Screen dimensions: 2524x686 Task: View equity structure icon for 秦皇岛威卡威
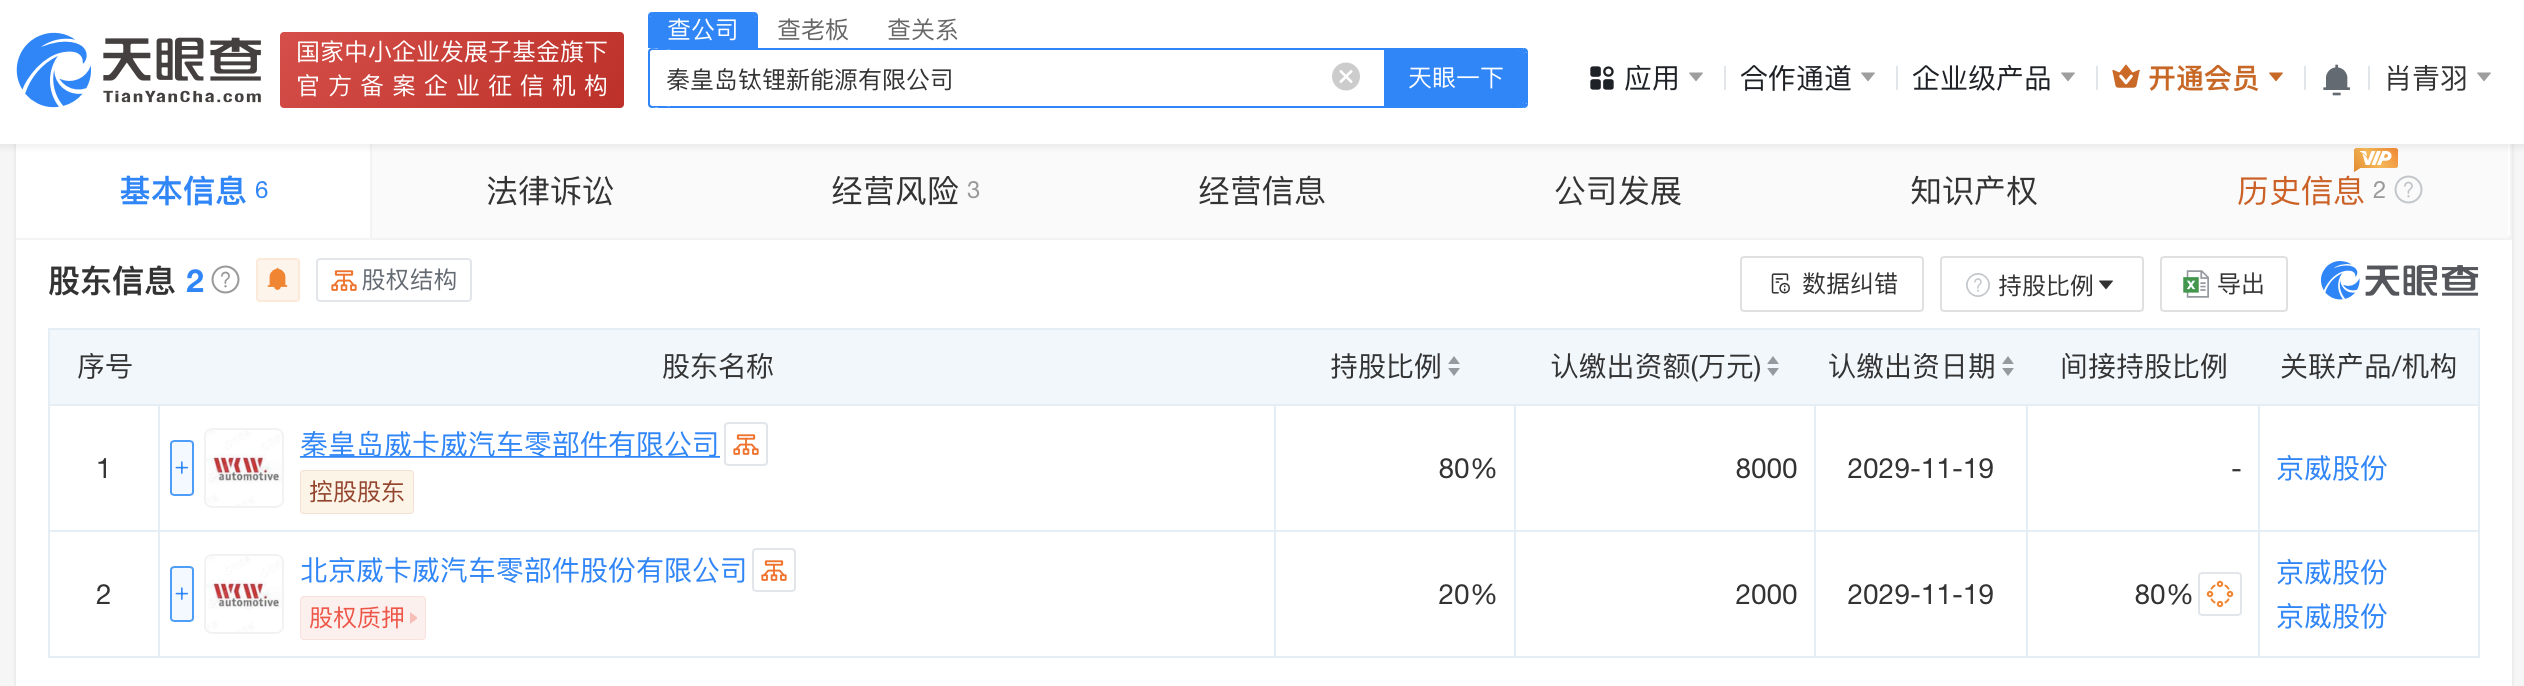(x=746, y=445)
